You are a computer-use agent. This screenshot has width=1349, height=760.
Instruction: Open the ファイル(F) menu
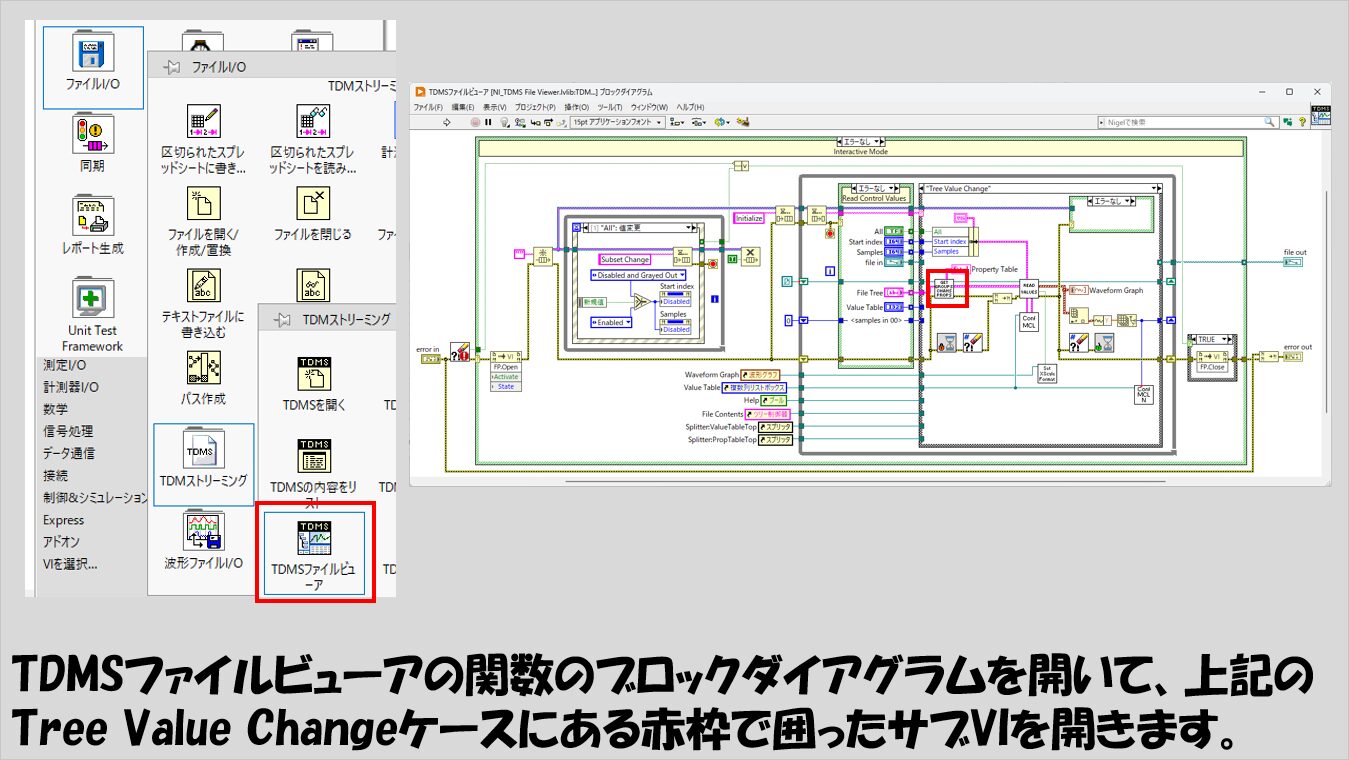[428, 107]
